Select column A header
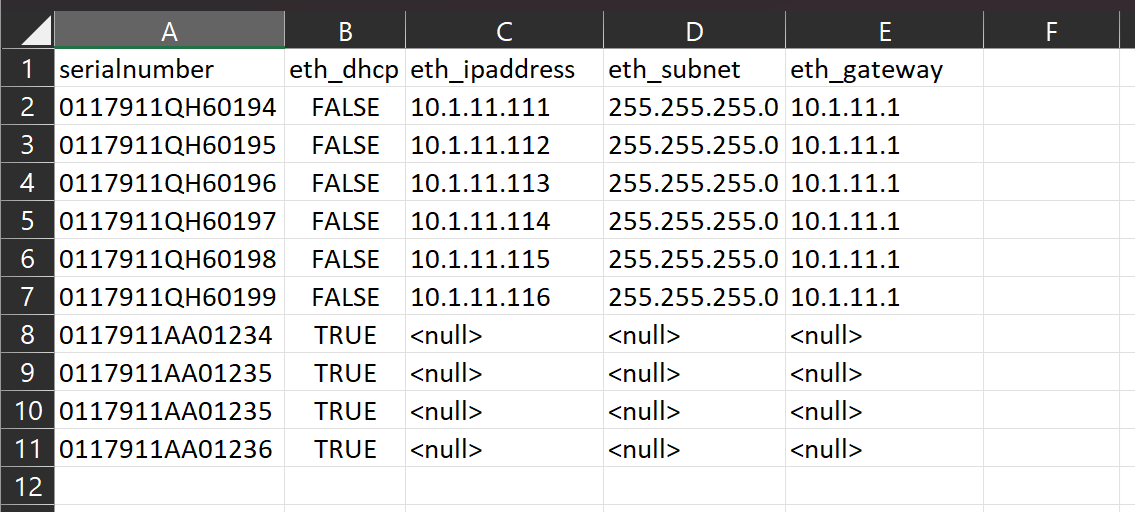 [169, 32]
